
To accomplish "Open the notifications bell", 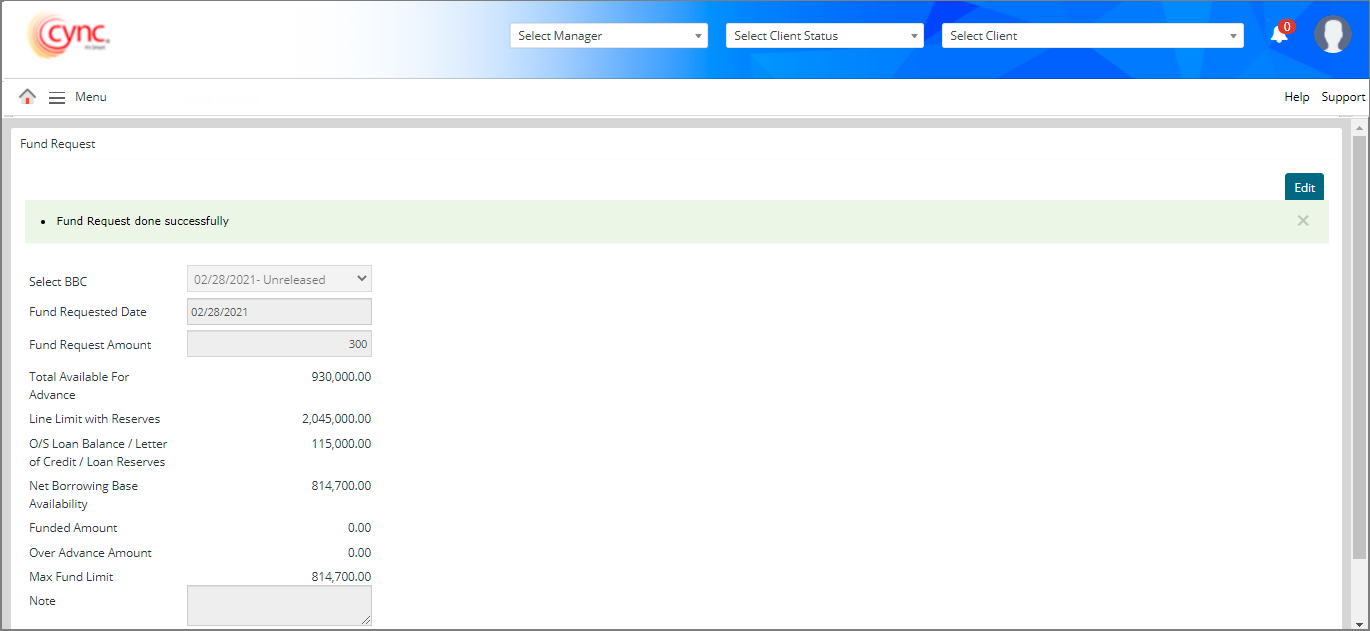I will pyautogui.click(x=1279, y=35).
